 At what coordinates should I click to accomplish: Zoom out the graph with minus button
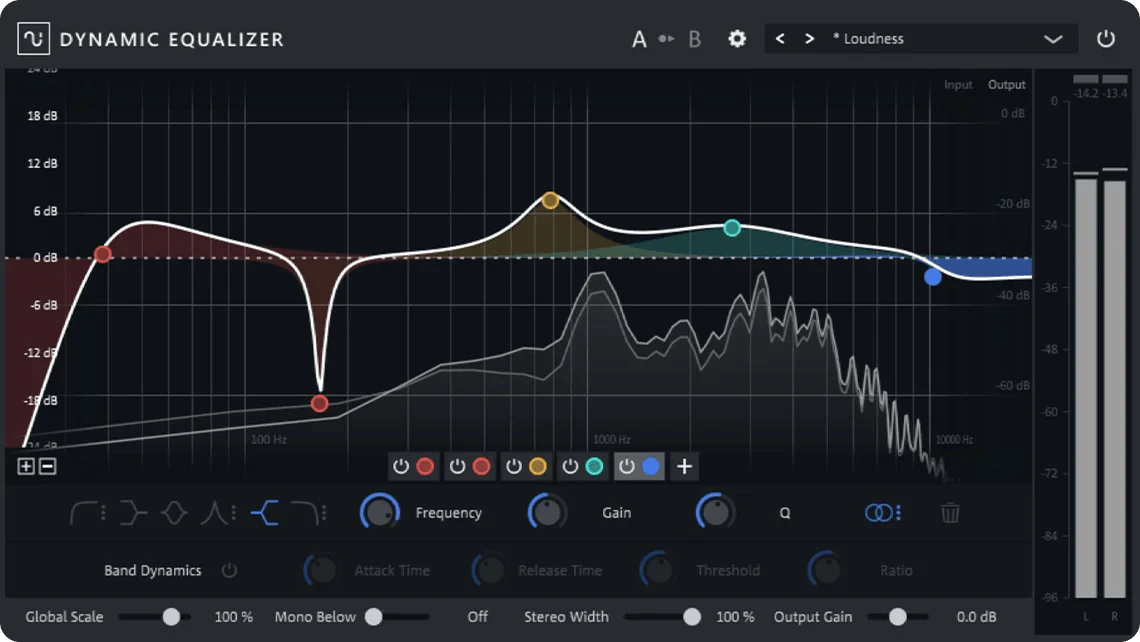47,466
